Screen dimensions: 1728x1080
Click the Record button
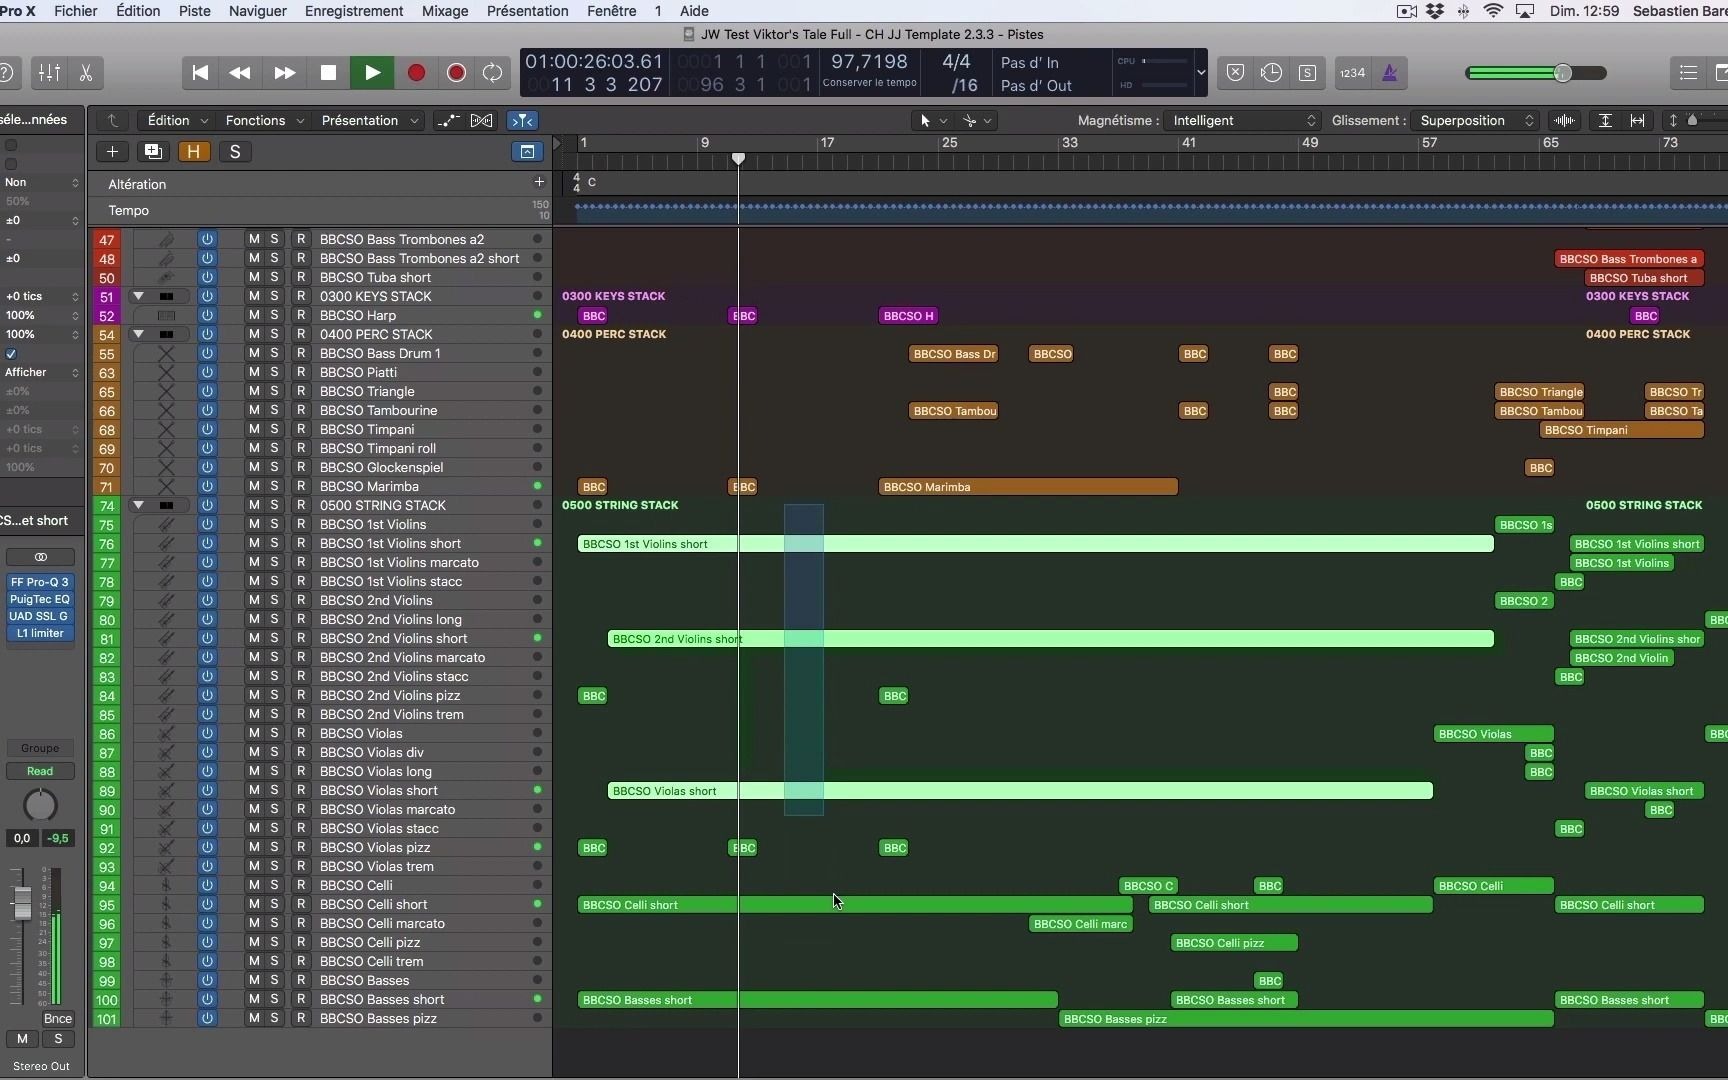(416, 73)
